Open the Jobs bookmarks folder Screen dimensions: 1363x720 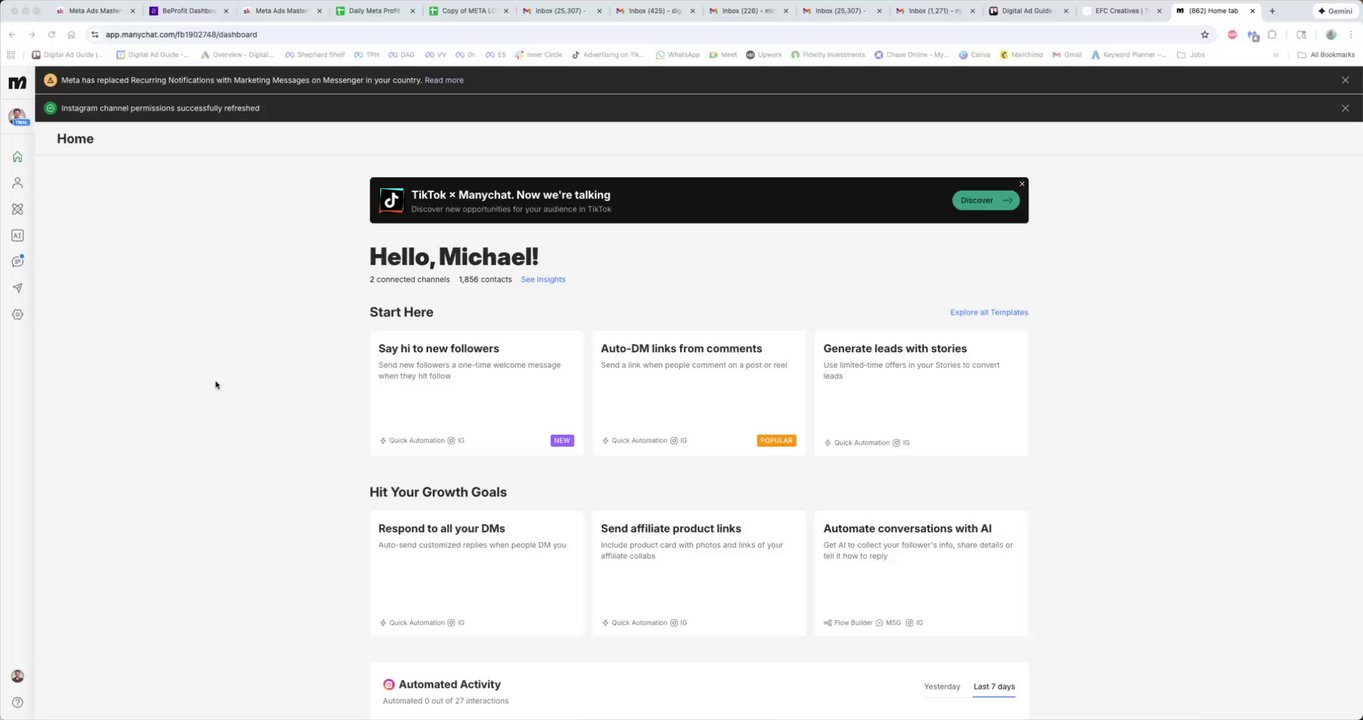[1190, 55]
